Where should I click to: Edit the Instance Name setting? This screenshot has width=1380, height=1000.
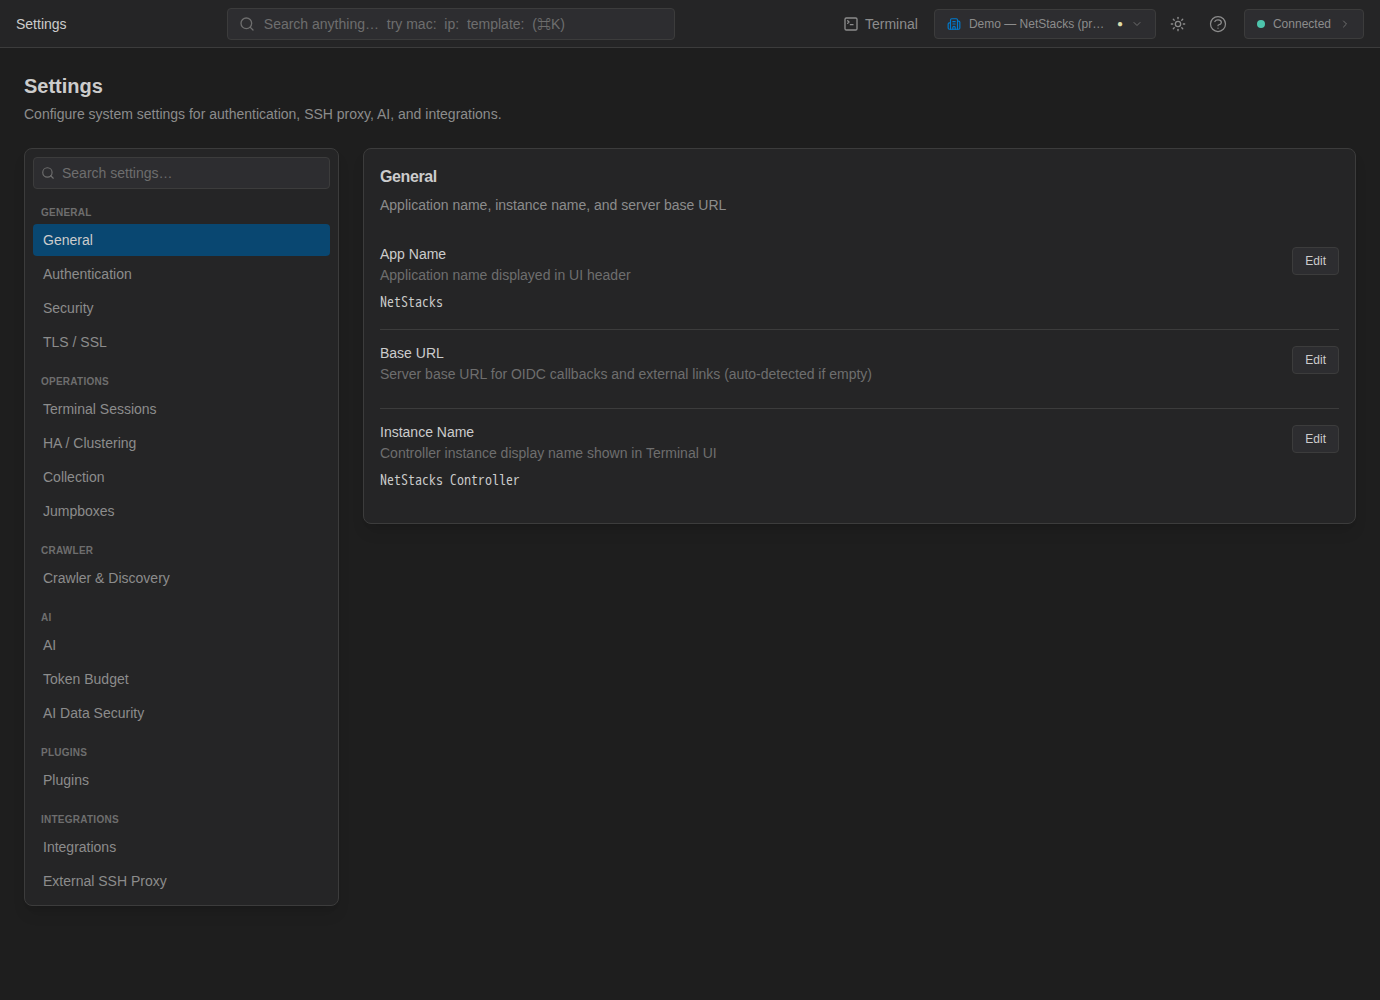click(x=1315, y=439)
